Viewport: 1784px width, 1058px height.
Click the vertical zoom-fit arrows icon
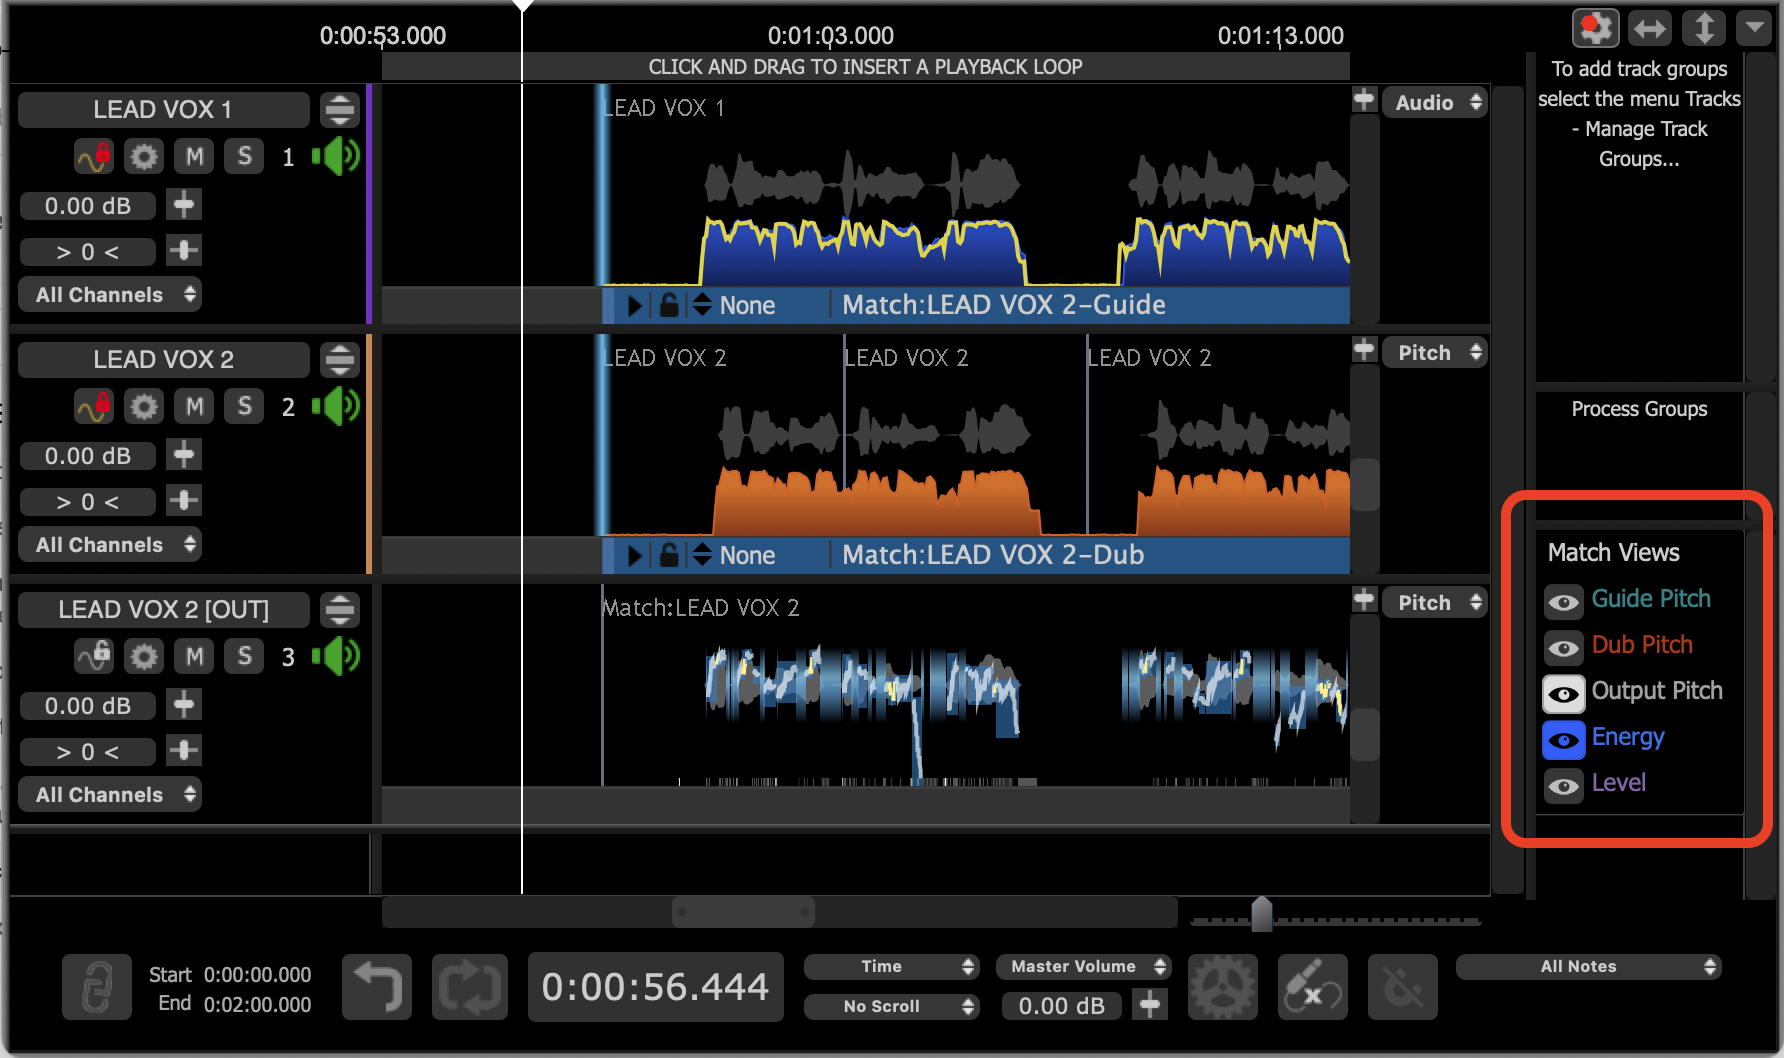(1703, 28)
